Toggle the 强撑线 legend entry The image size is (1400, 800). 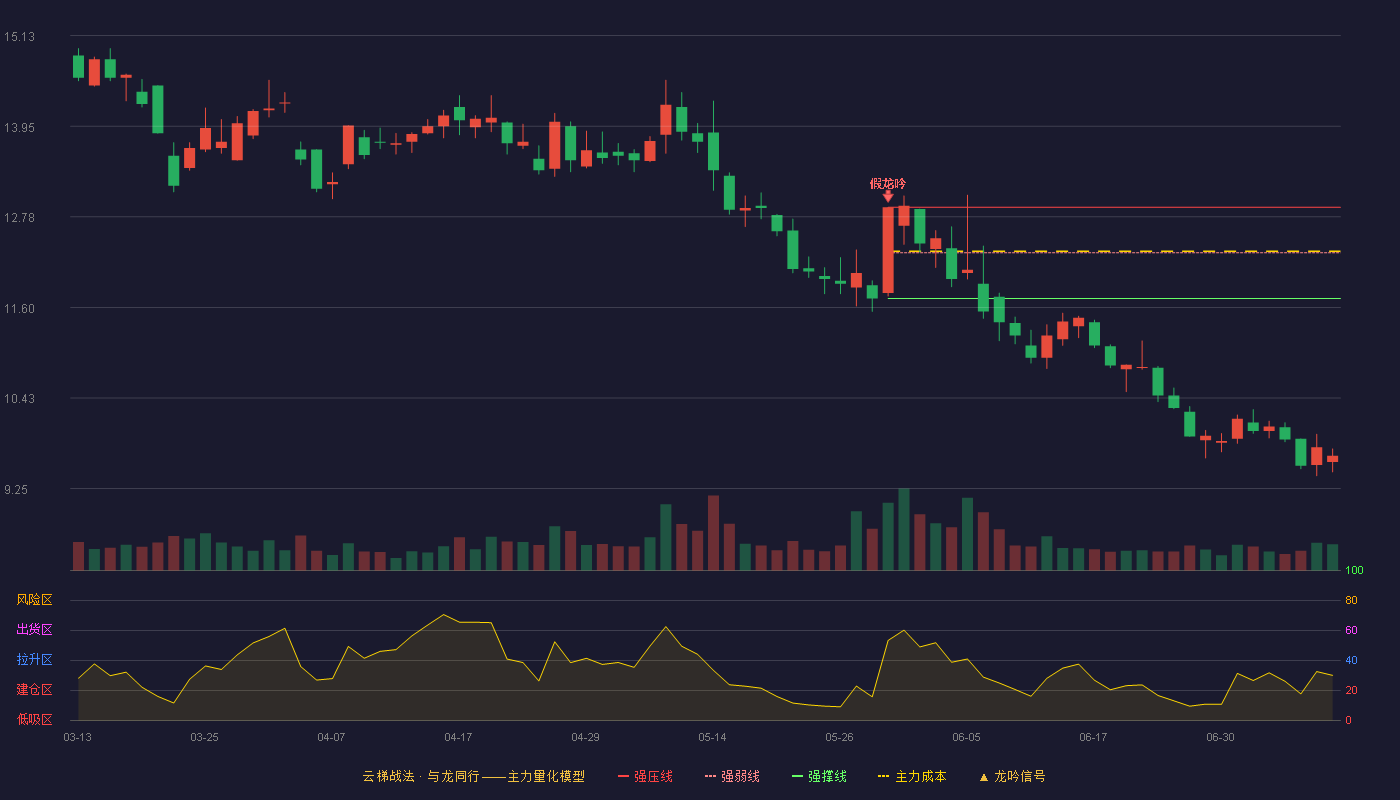coord(819,776)
